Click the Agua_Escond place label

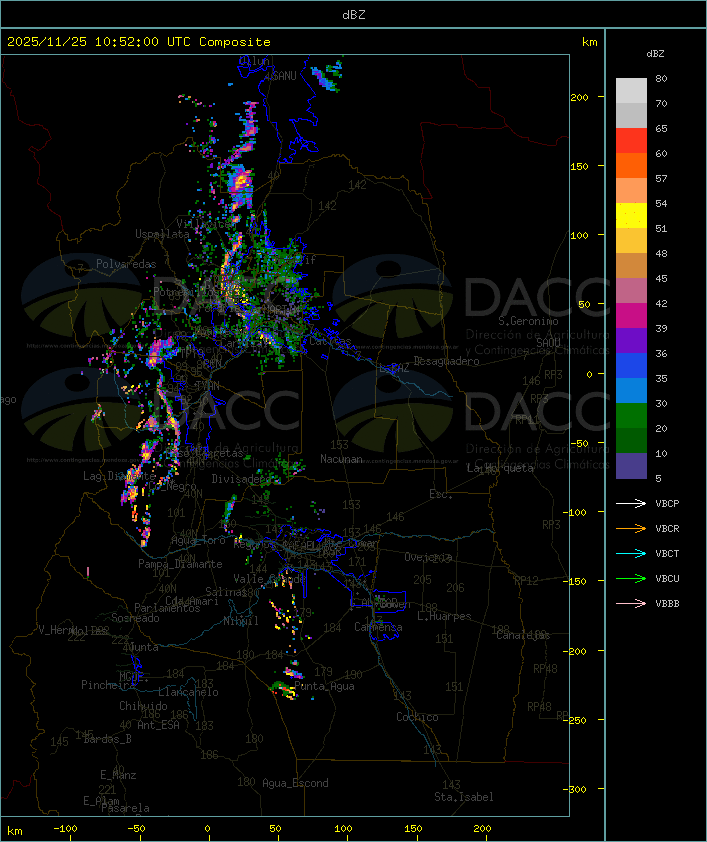(x=295, y=783)
